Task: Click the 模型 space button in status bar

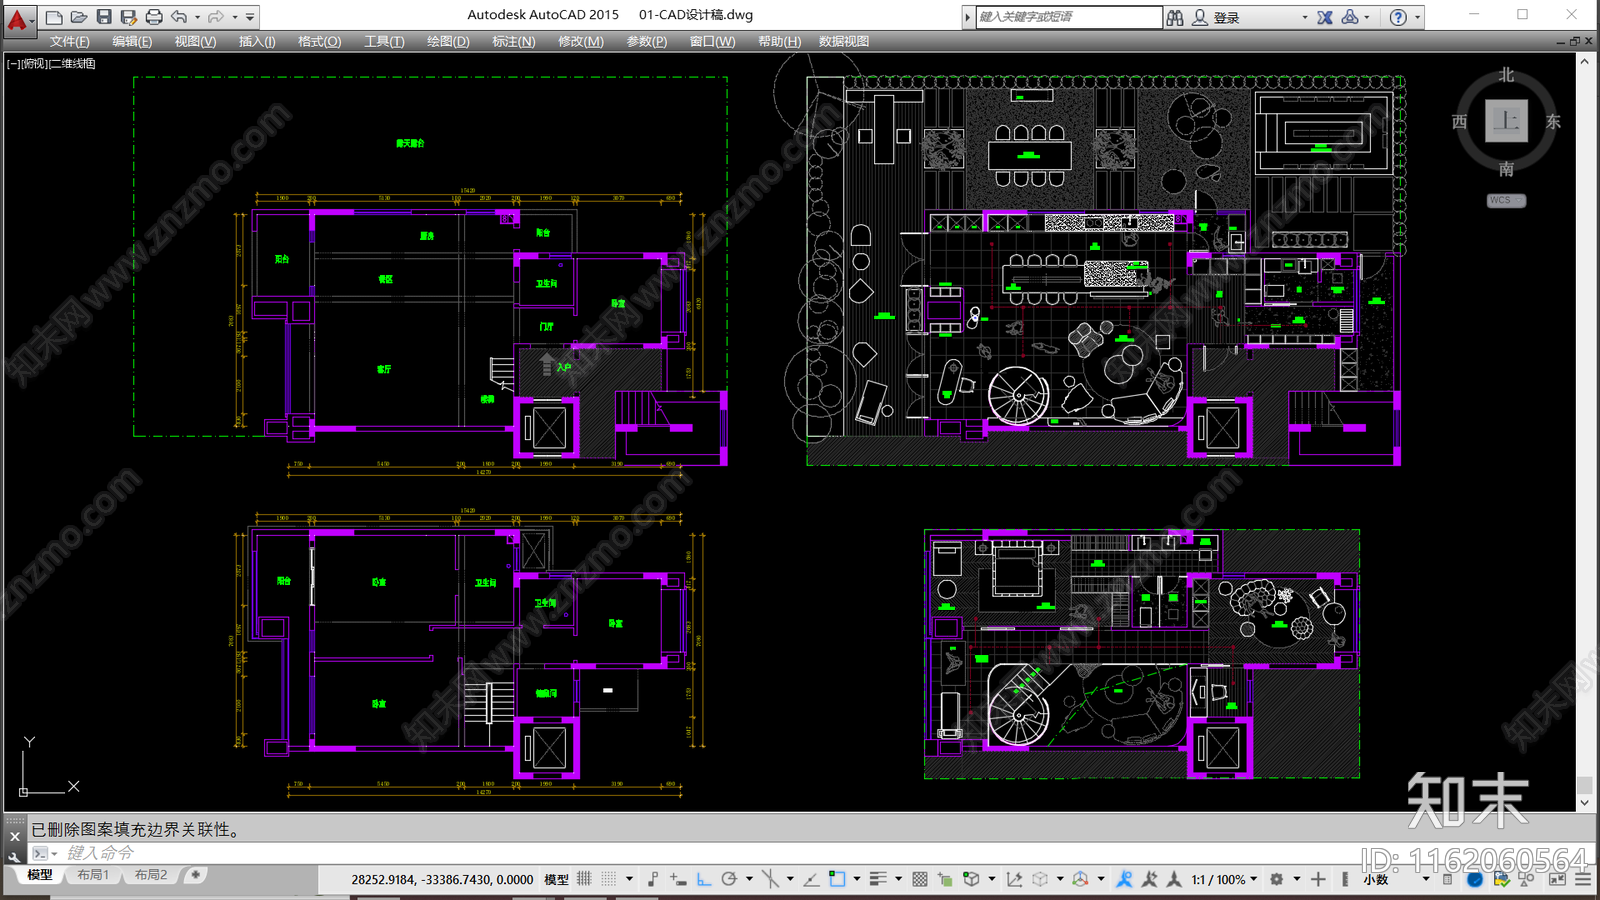Action: tap(556, 880)
